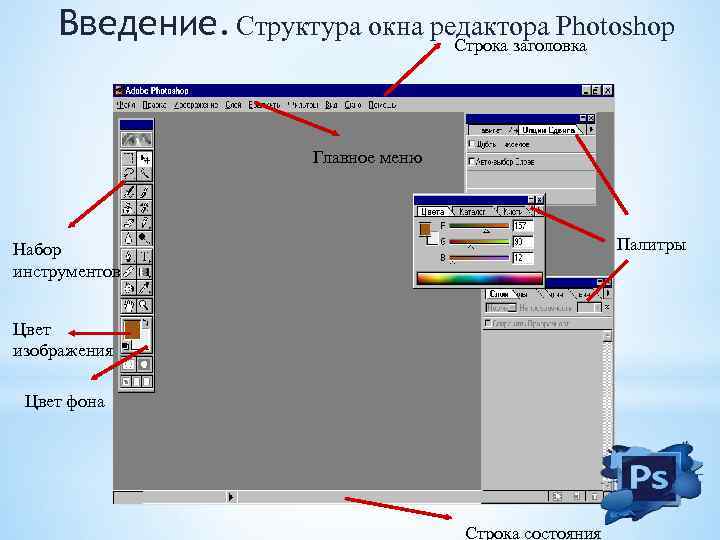Tick the preserve transparency checkbox in Слои palette
Viewport: 720px width, 540px height.
point(488,323)
